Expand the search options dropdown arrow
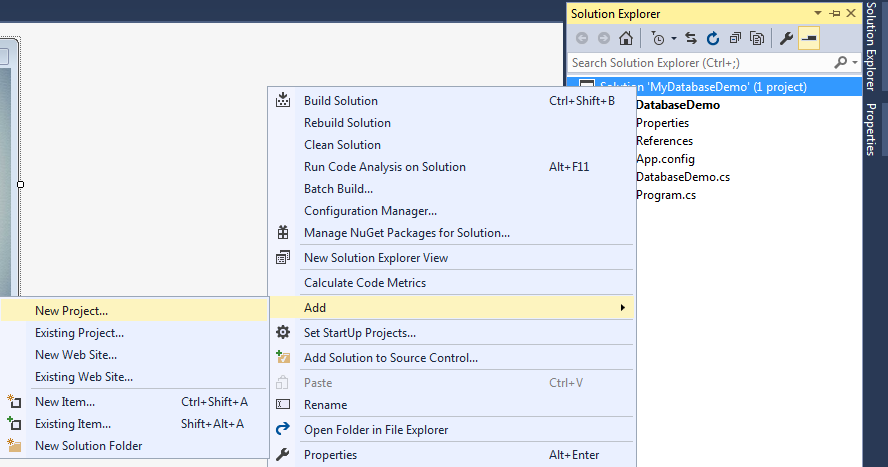The height and width of the screenshot is (467, 888). 854,63
